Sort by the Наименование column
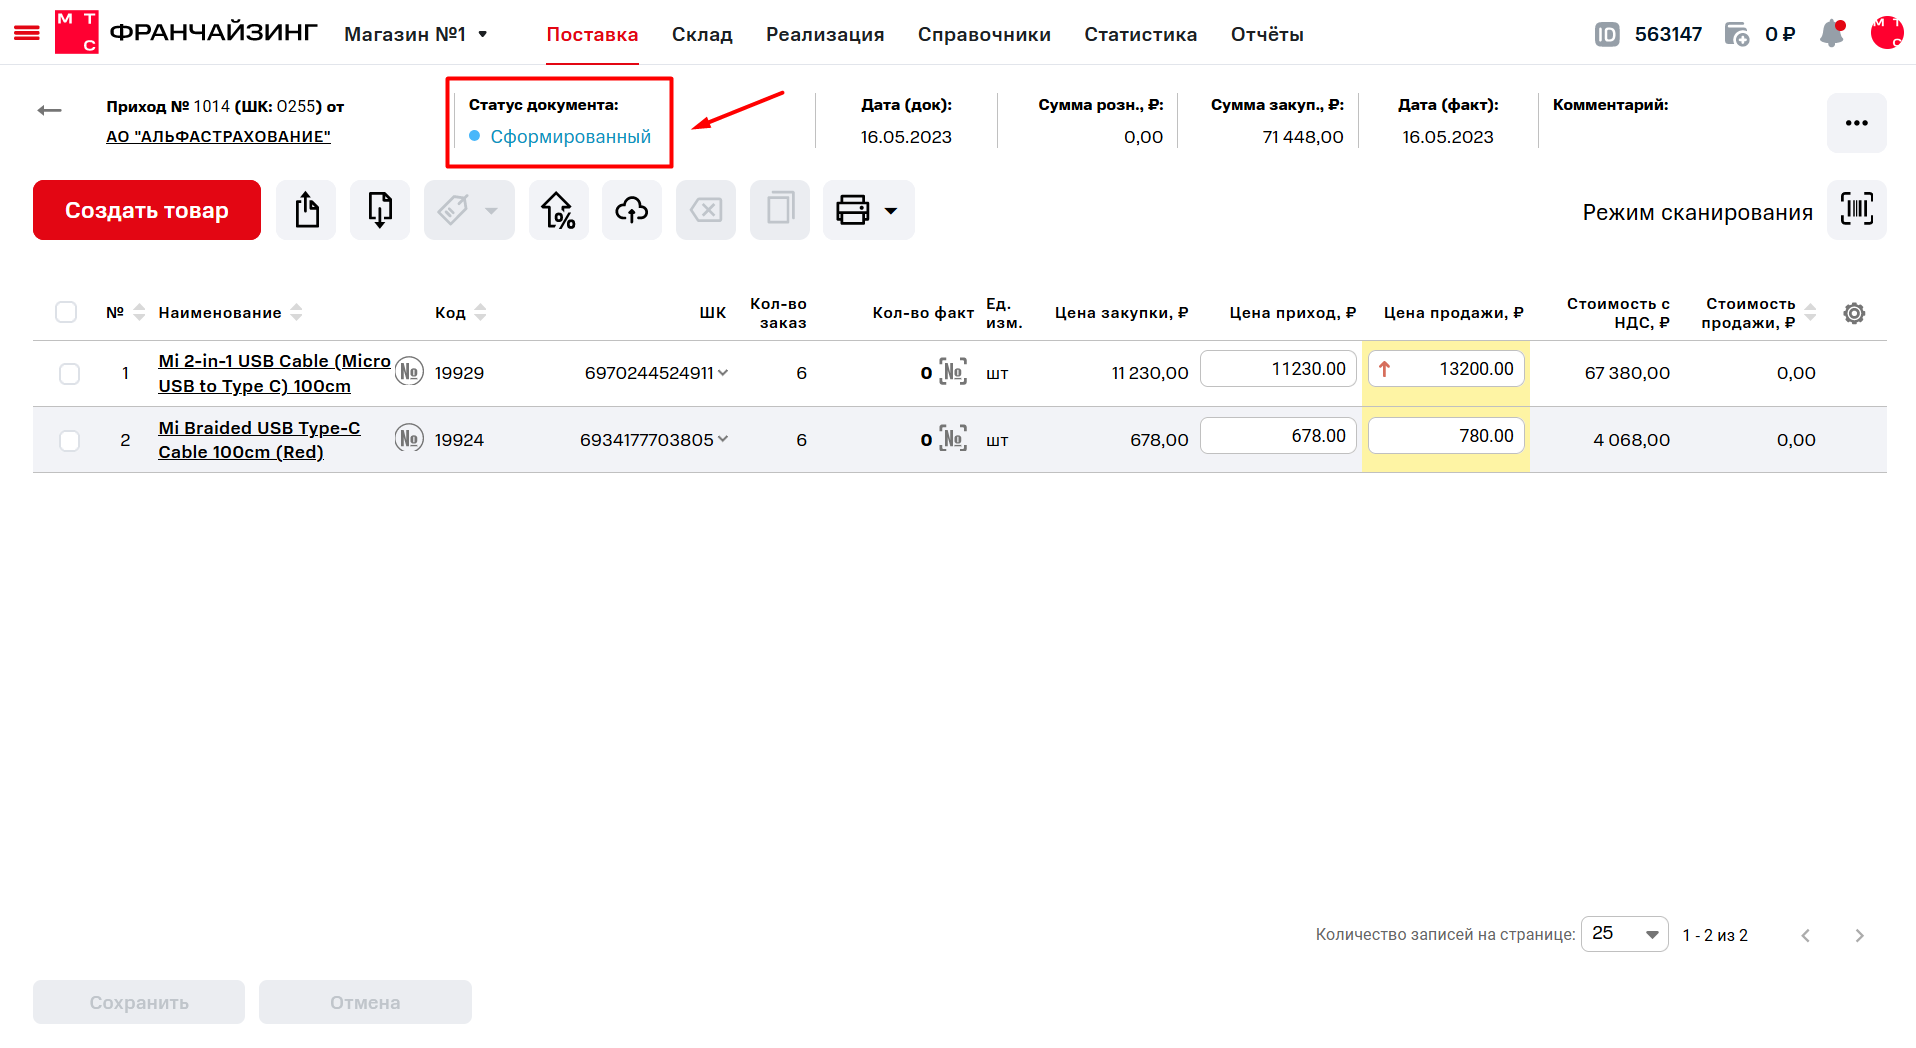Viewport: 1916px width, 1048px height. tap(296, 312)
